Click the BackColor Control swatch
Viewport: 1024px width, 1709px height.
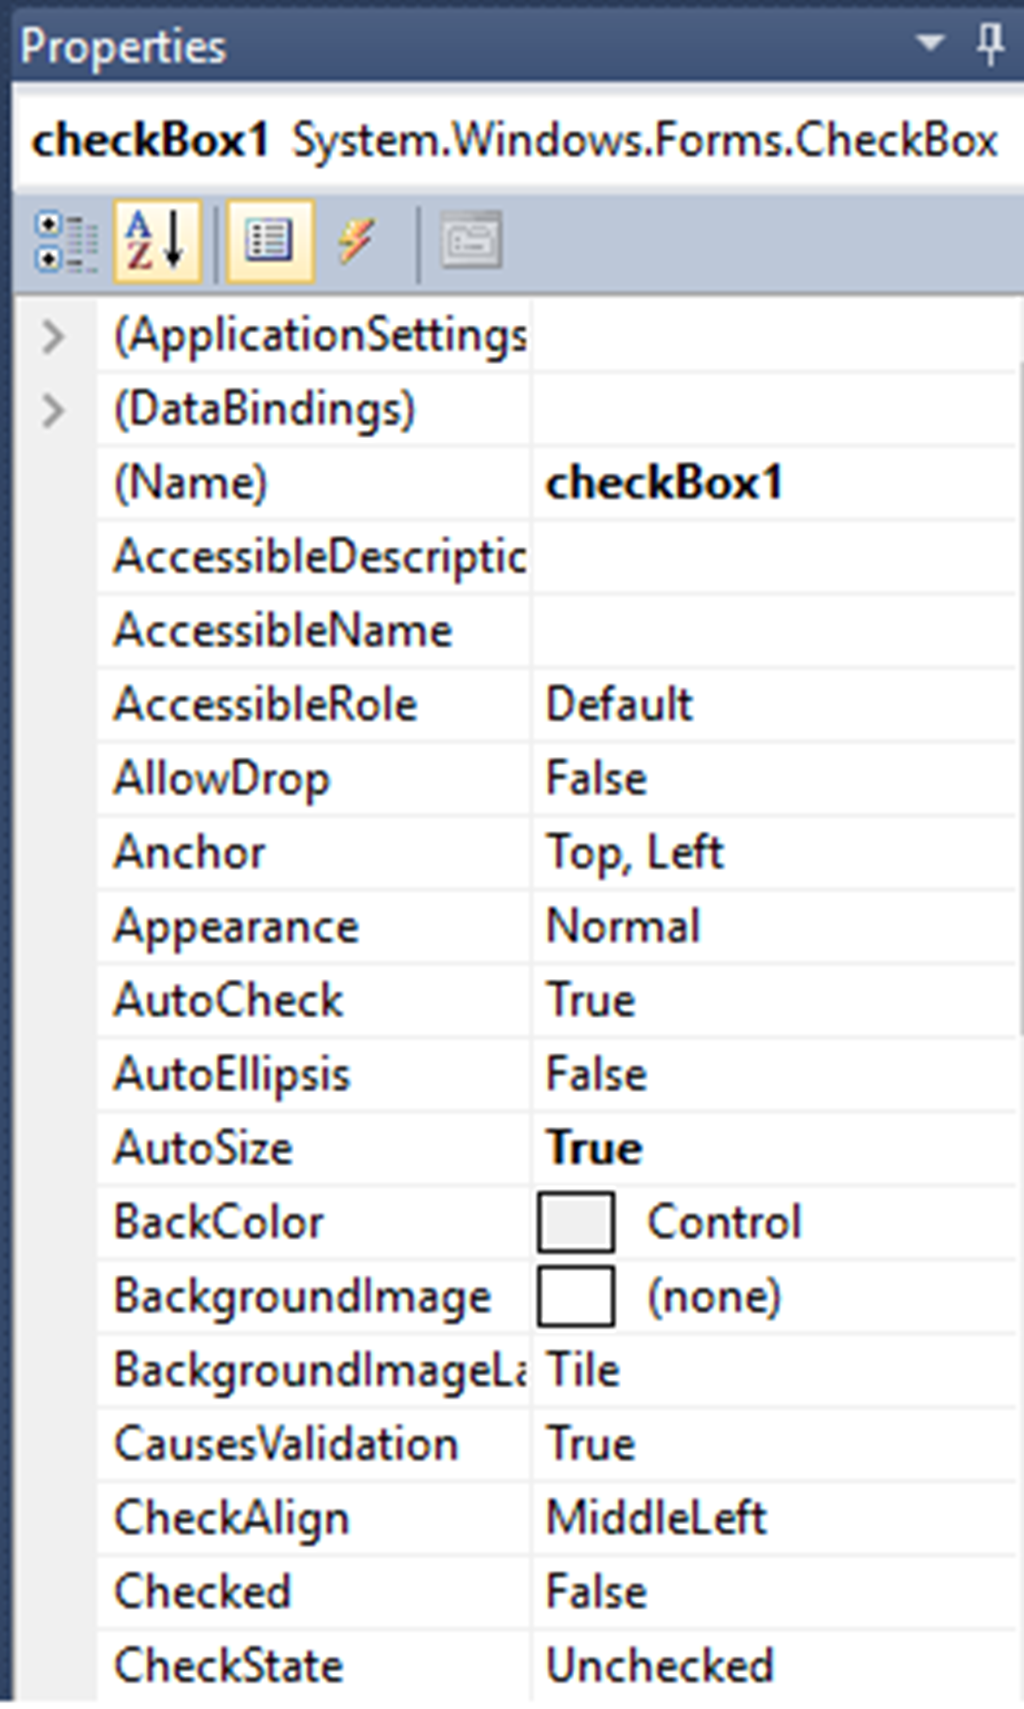(x=575, y=1221)
